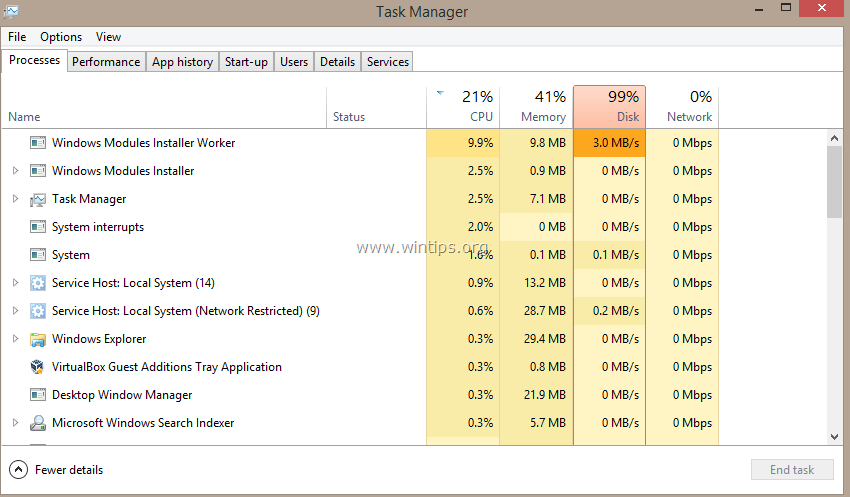Viewport: 850px width, 497px height.
Task: Collapse view with Fewer details arrow icon
Action: (18, 470)
